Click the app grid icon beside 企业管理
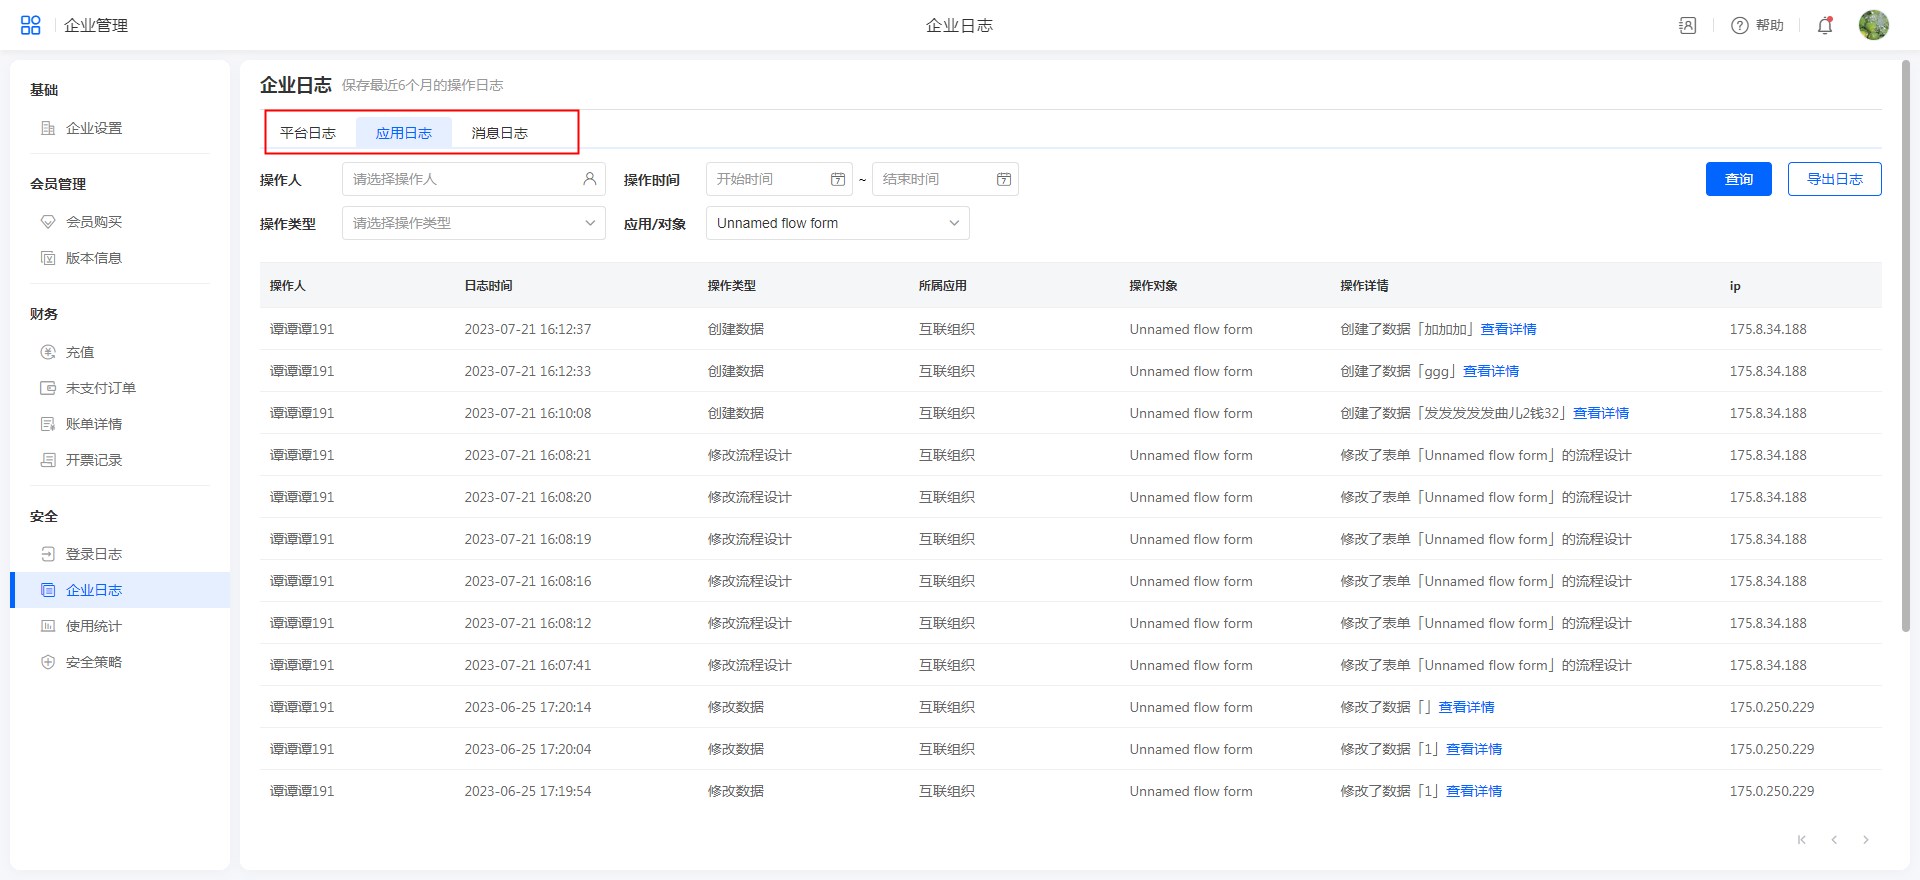Screen dimensions: 1920x880 (31, 25)
